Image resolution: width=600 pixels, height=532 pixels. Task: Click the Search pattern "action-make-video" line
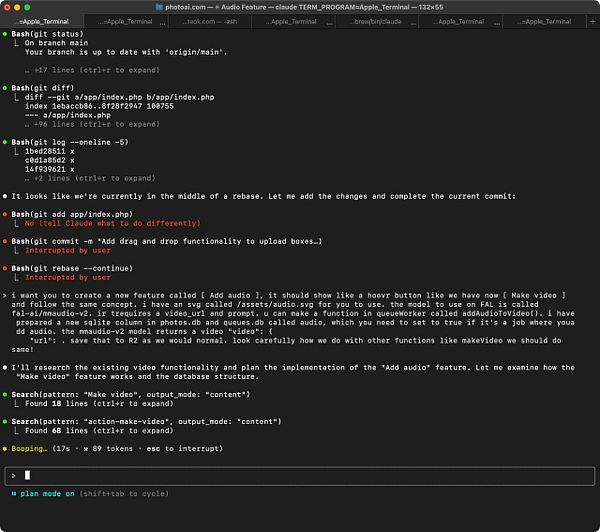click(146, 421)
